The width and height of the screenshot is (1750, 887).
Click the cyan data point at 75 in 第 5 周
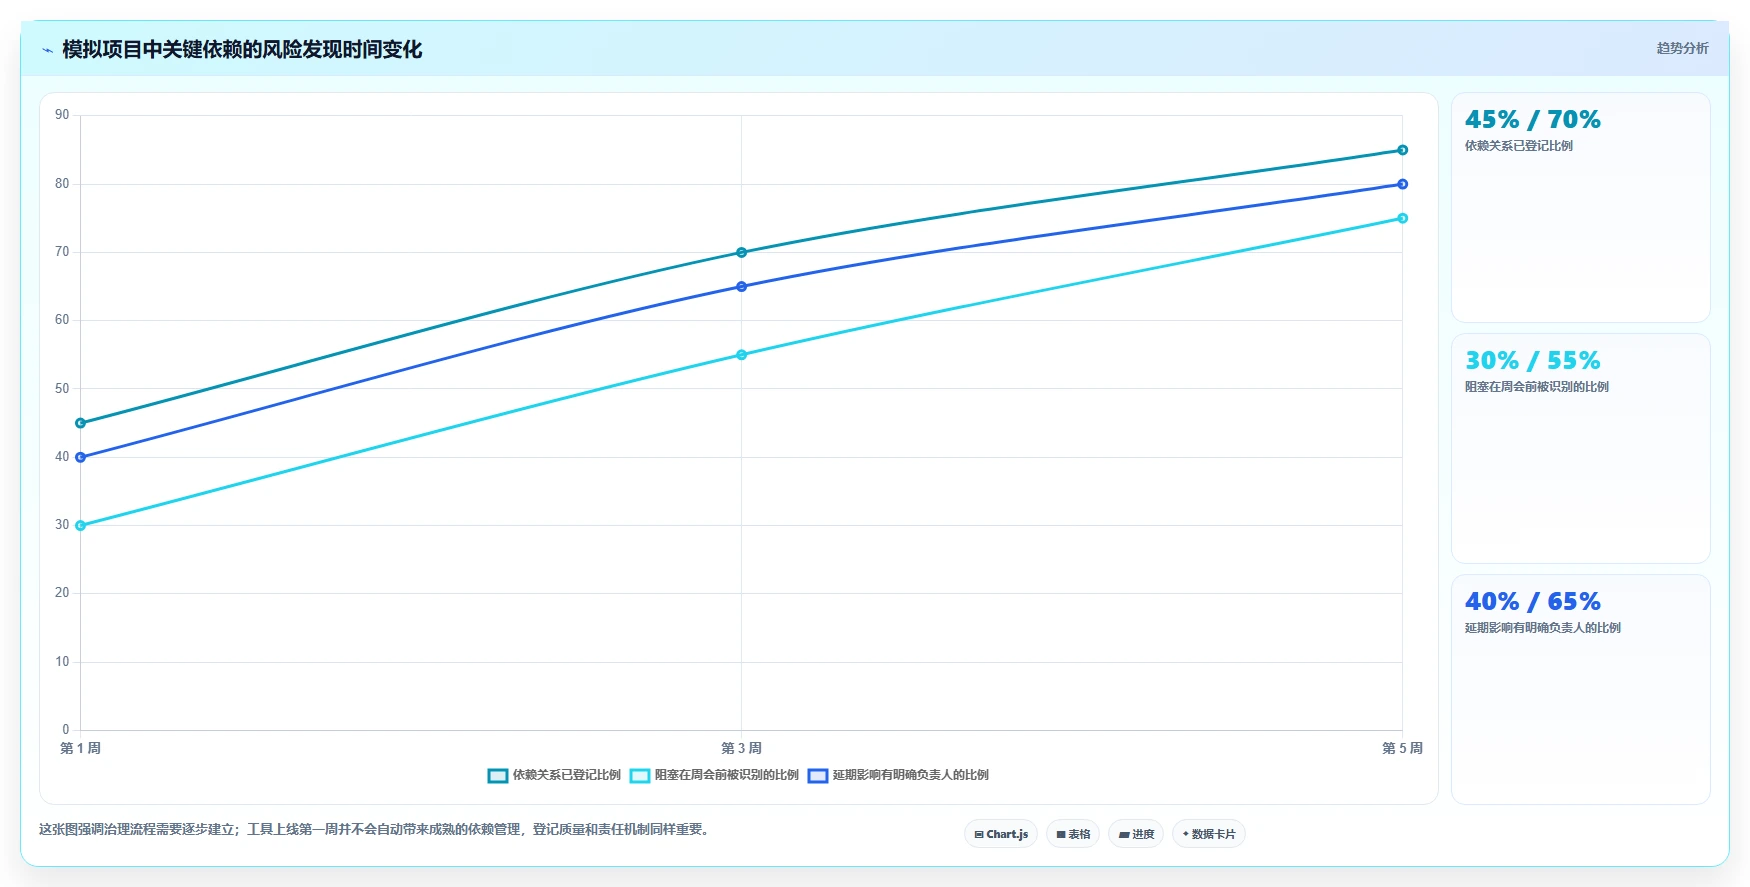(1402, 218)
